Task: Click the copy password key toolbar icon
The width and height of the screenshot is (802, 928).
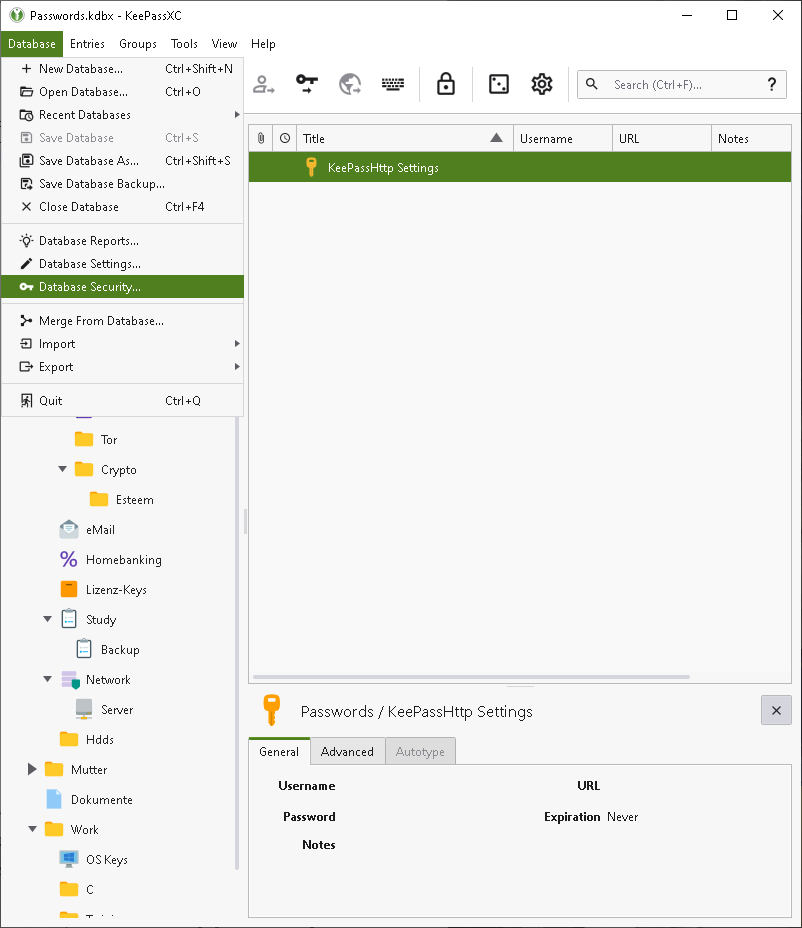Action: [307, 85]
